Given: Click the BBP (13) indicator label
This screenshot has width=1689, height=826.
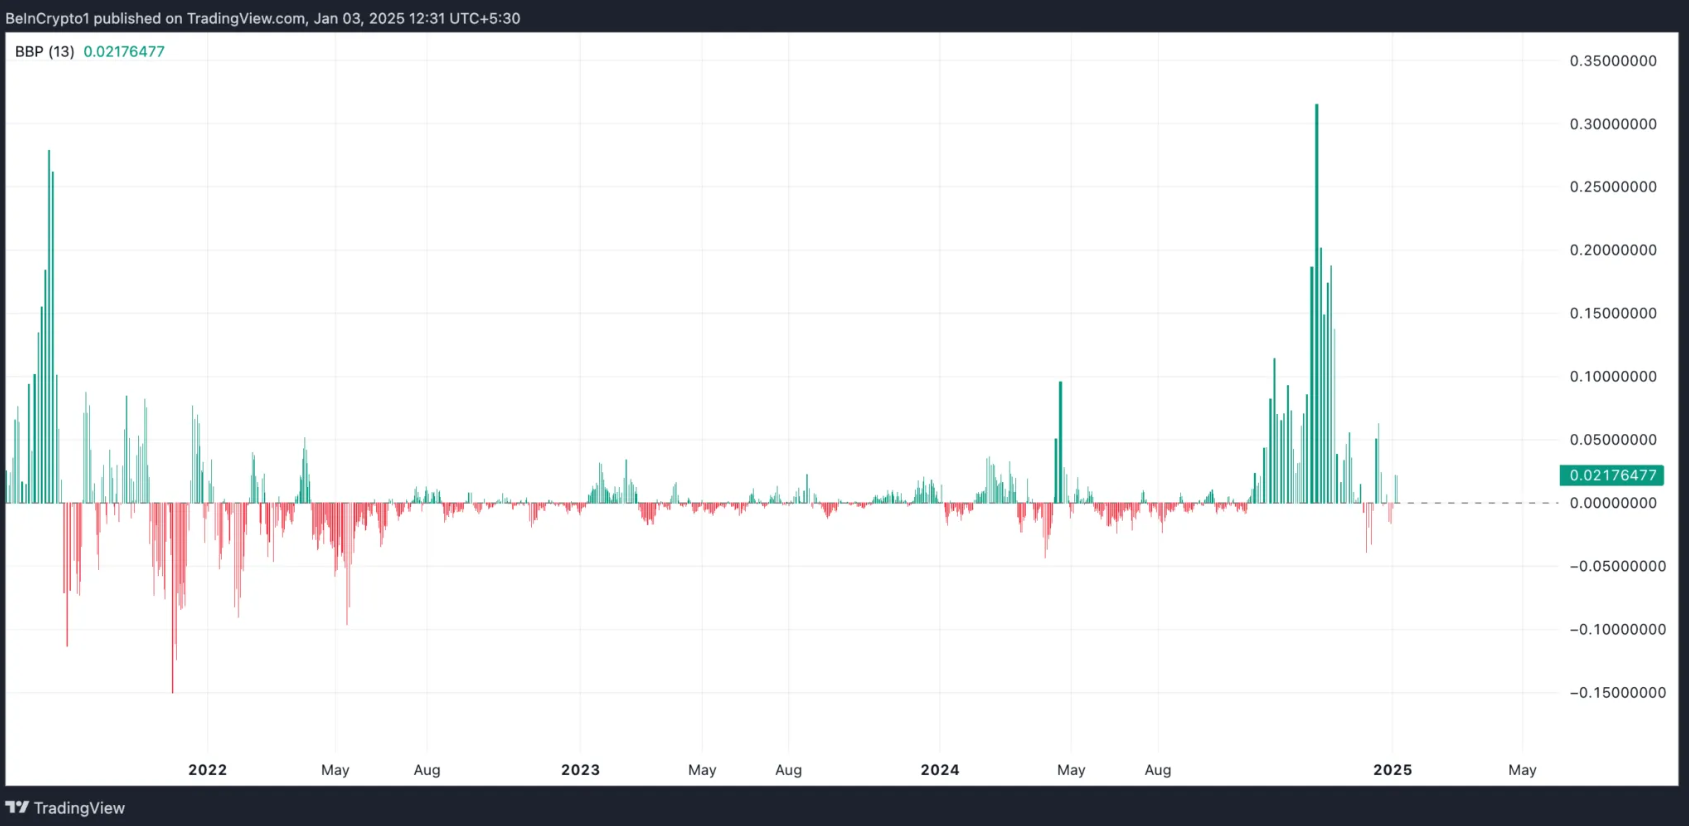Looking at the screenshot, I should click(45, 51).
